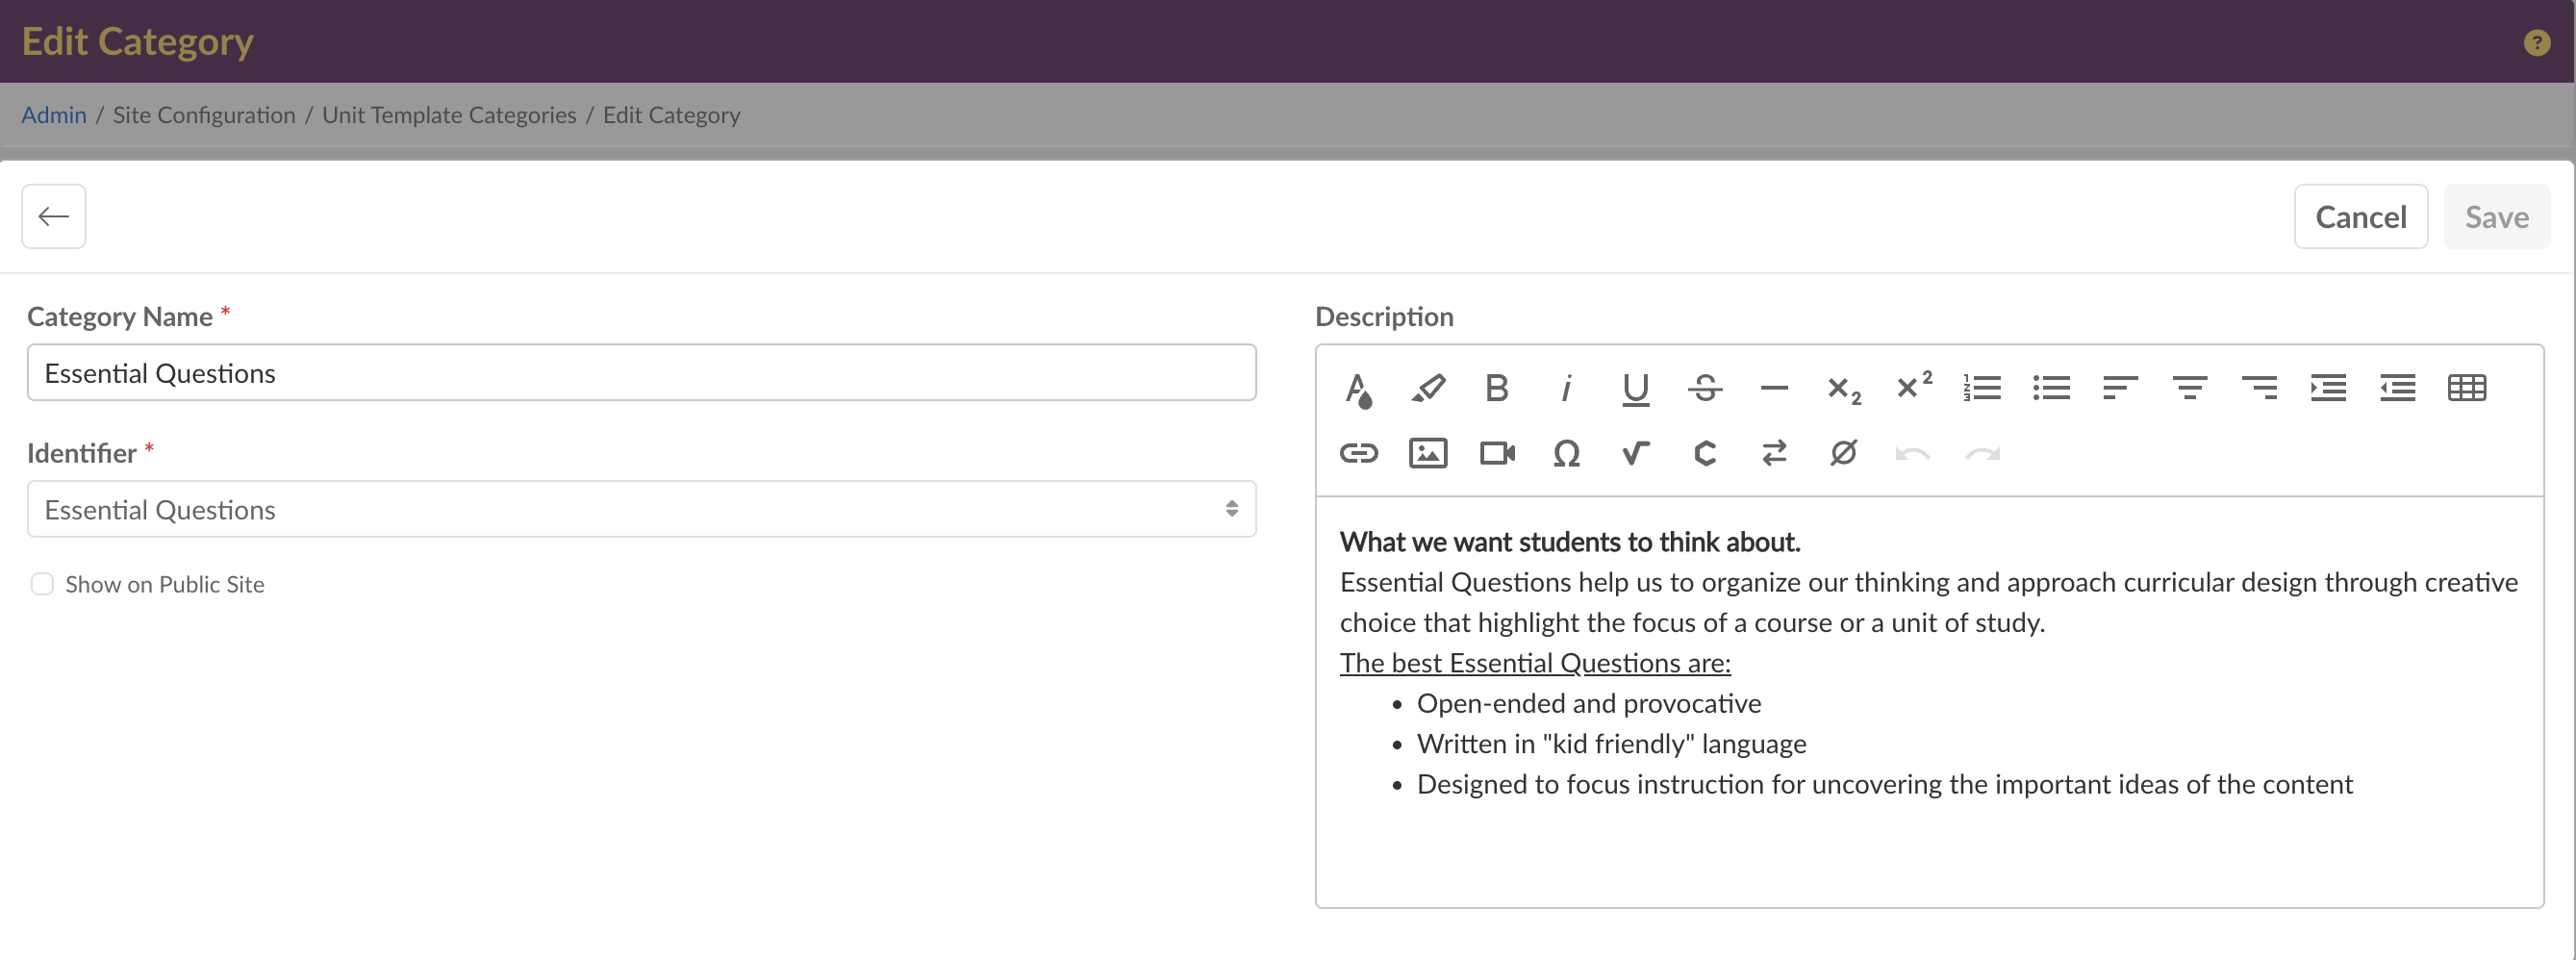This screenshot has width=2576, height=960.
Task: Apply italic formatting to the description
Action: point(1566,388)
